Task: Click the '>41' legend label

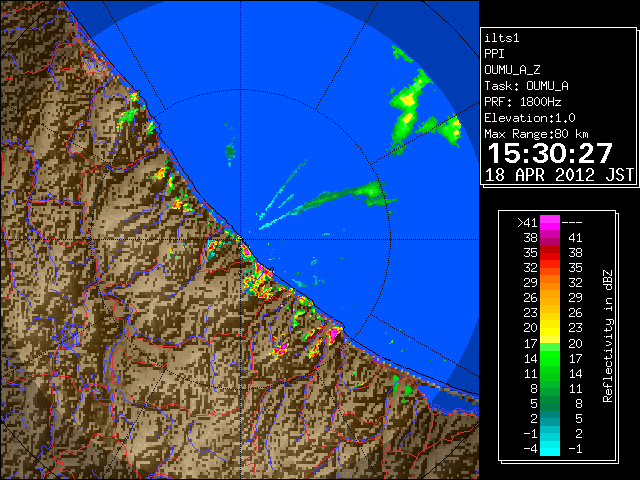Action: pos(527,223)
